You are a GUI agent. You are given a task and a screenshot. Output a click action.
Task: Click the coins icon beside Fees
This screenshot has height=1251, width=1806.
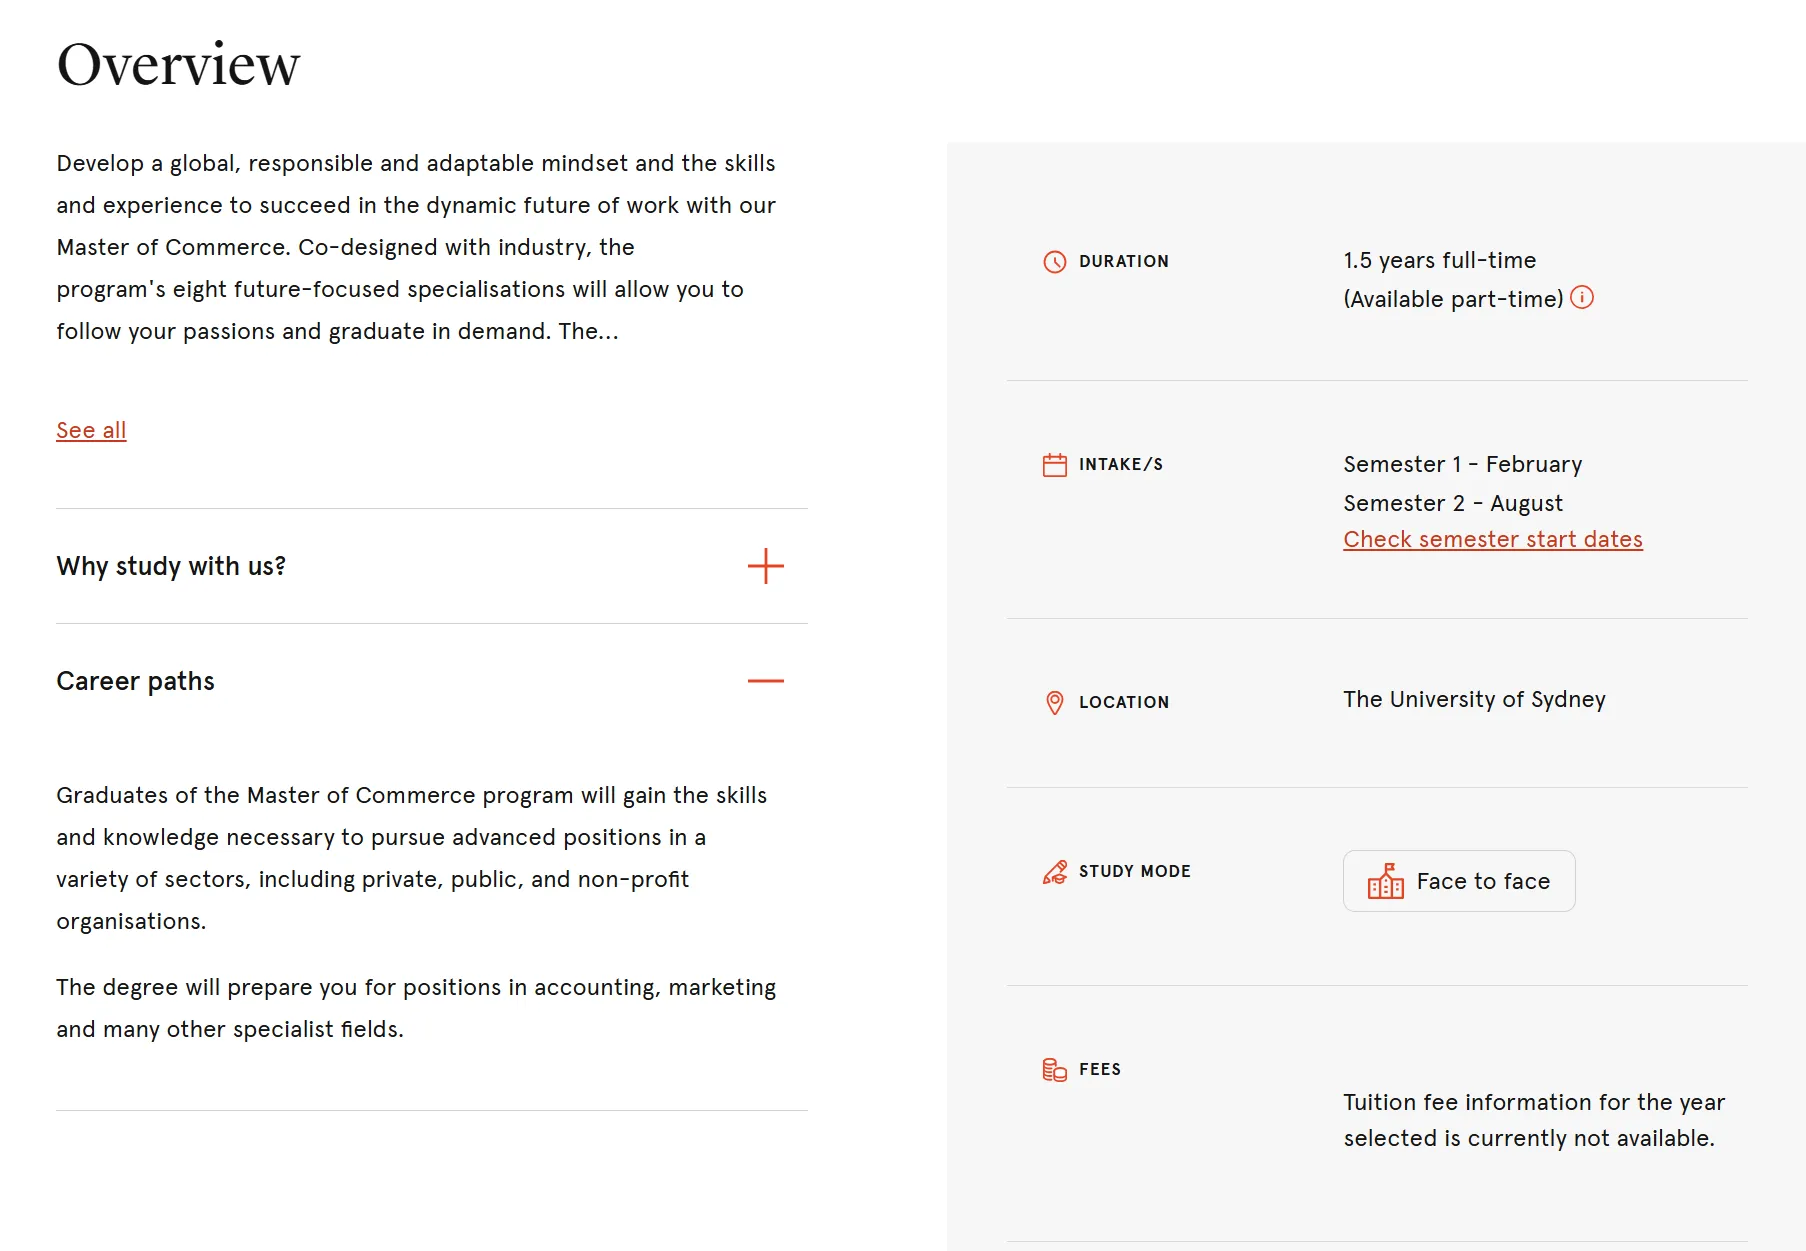[x=1054, y=1070]
